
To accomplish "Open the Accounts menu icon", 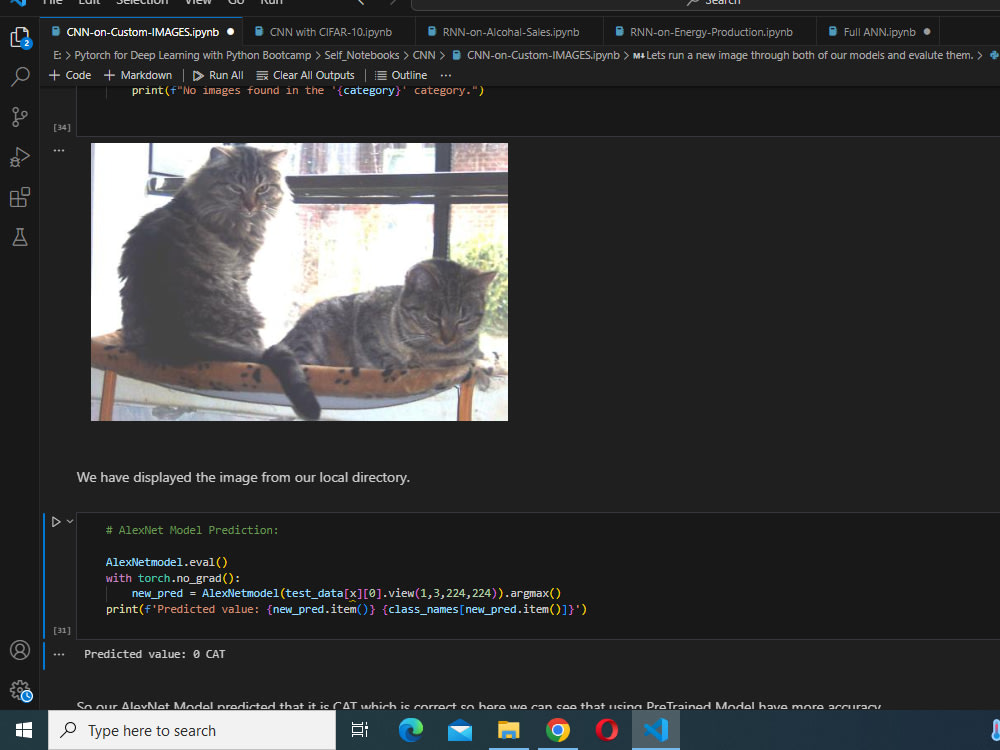I will tap(20, 650).
